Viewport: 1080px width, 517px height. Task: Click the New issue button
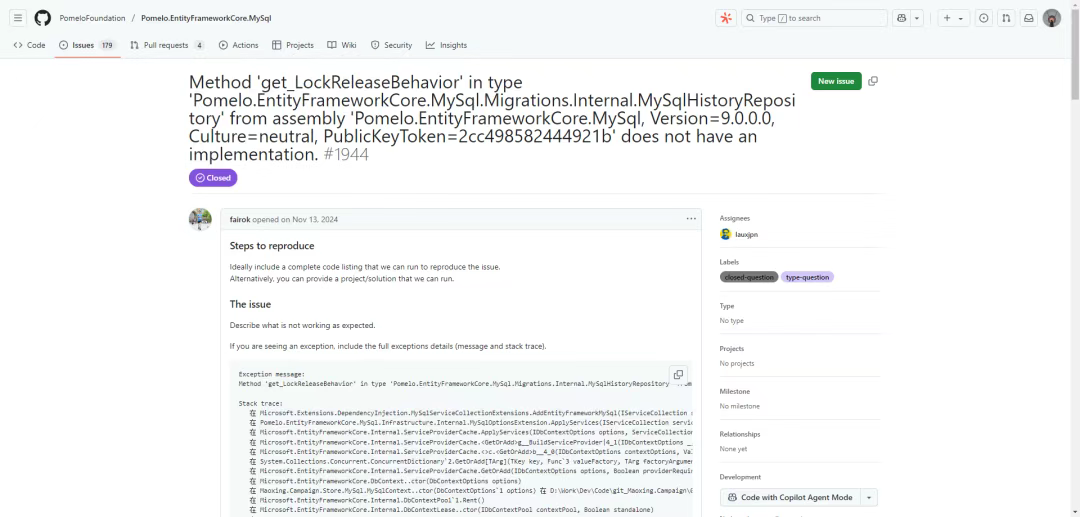point(836,81)
